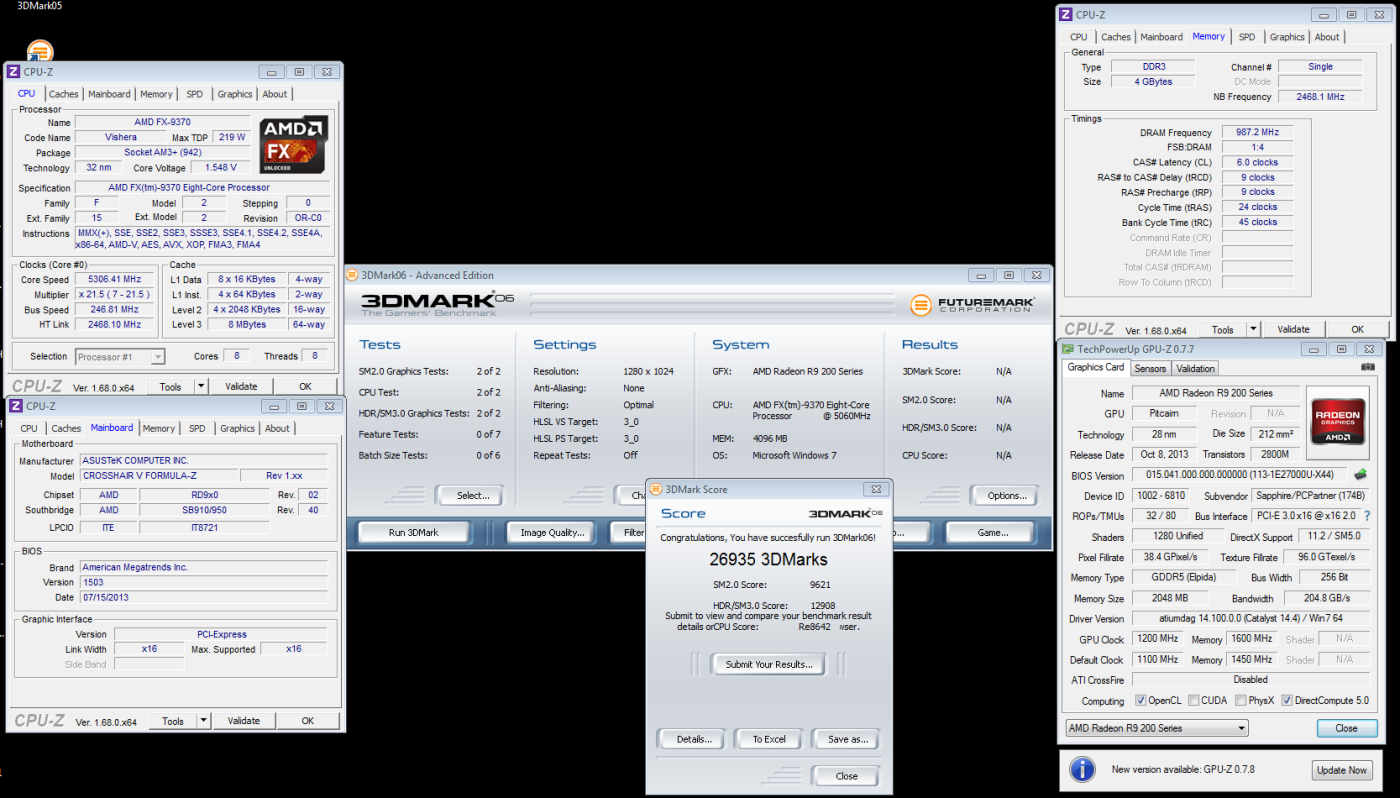Image resolution: width=1400 pixels, height=798 pixels.
Task: Click Validate in the CPU-Z Memory window
Action: tap(1293, 329)
